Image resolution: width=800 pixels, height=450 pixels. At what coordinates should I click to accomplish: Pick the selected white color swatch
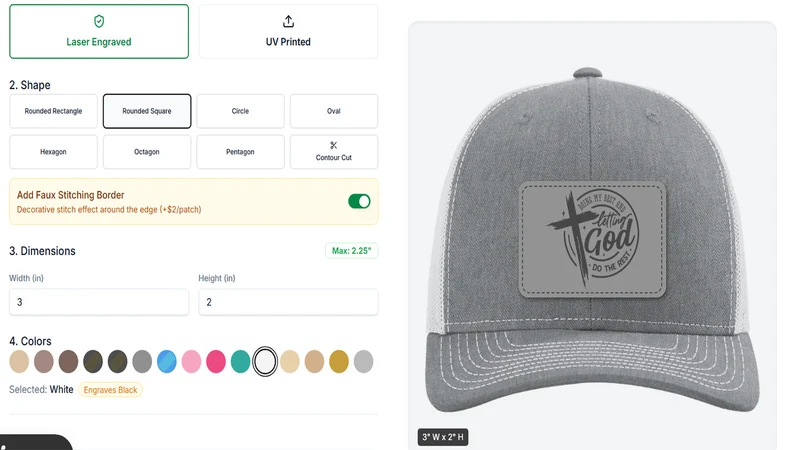coord(265,362)
